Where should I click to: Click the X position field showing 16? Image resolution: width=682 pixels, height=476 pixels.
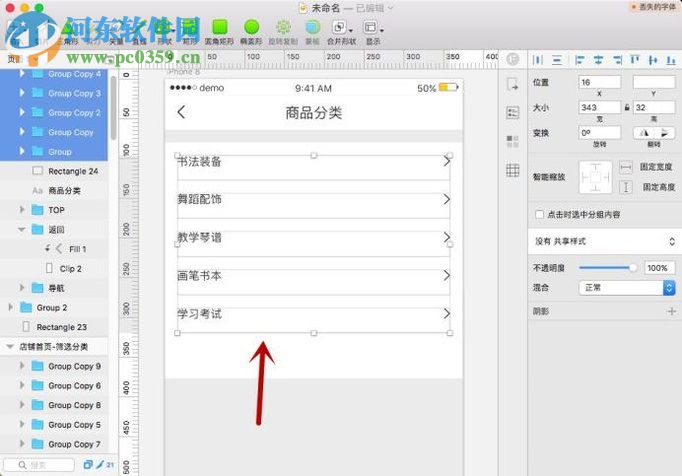pyautogui.click(x=599, y=82)
